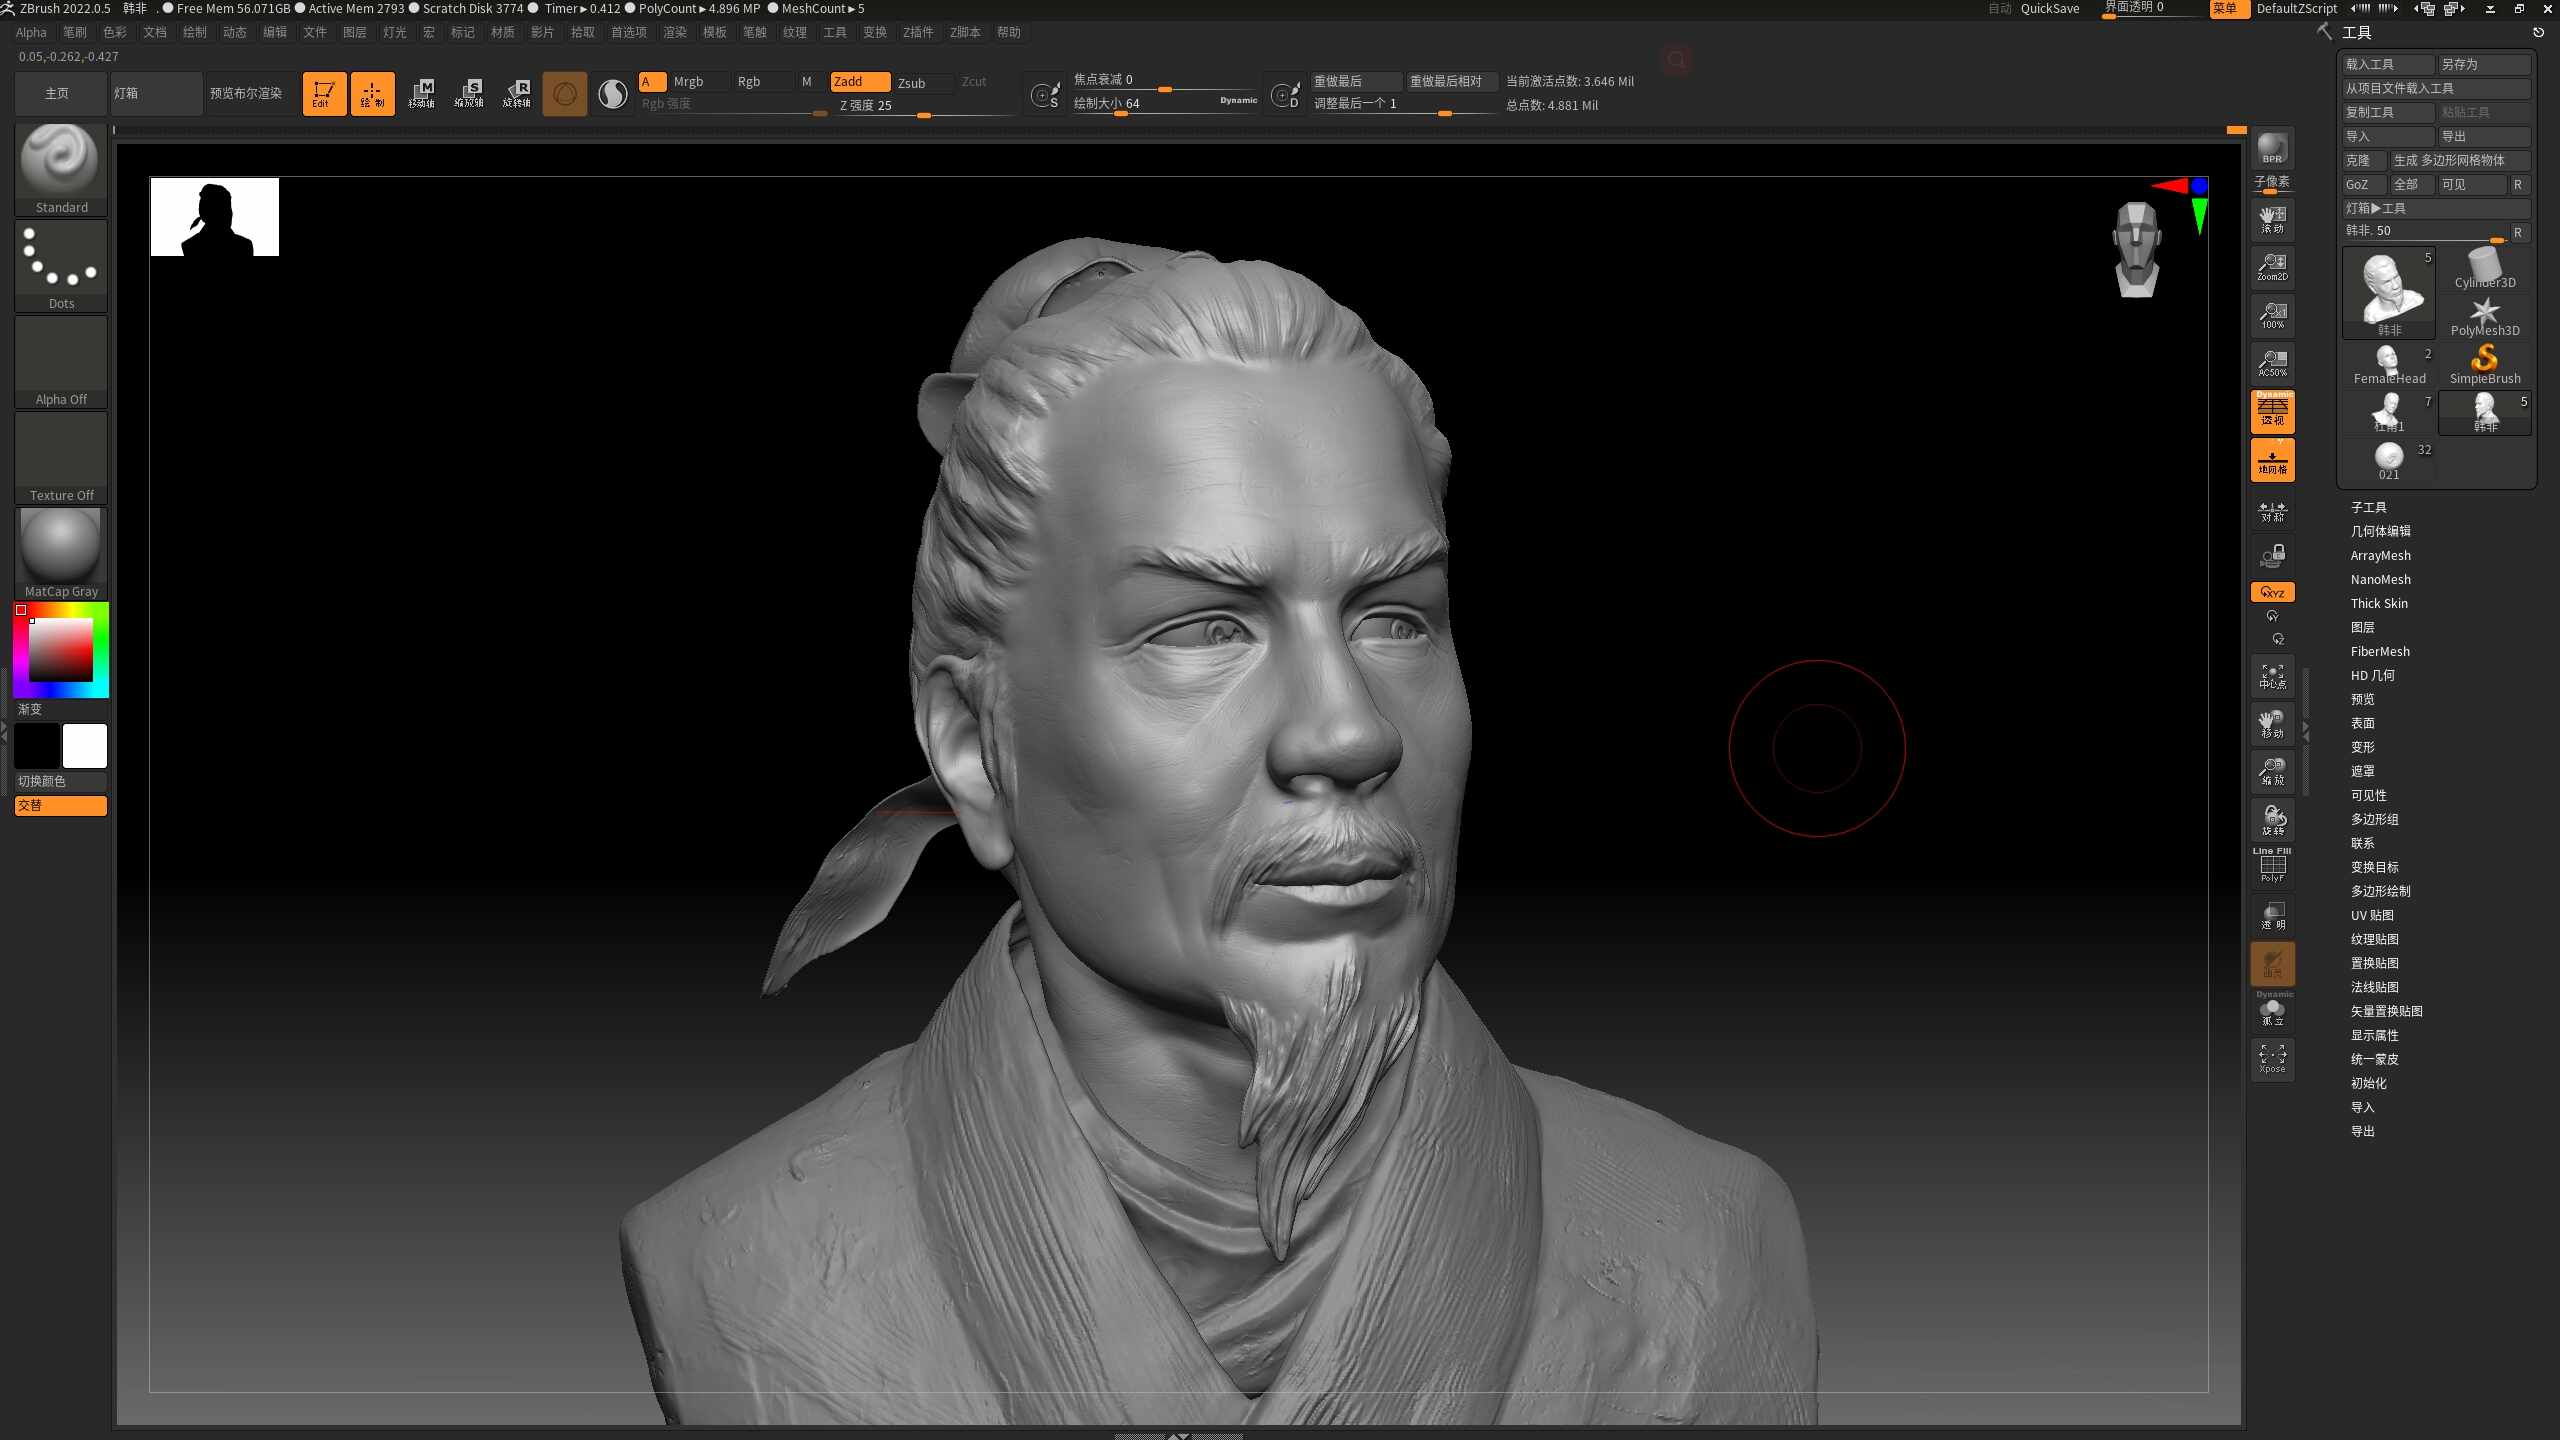The image size is (2560, 1440).
Task: Choose the Cylinder3D tool icon
Action: pyautogui.click(x=2485, y=268)
